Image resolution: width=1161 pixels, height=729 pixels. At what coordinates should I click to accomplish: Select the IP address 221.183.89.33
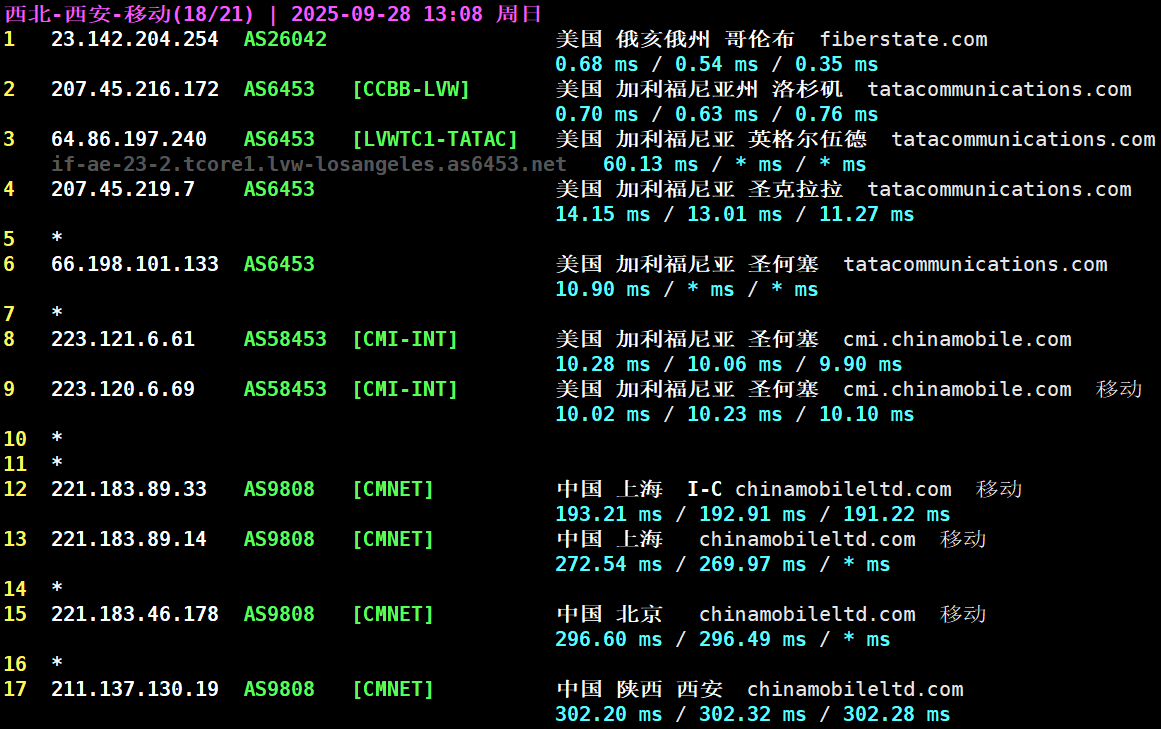click(x=128, y=489)
